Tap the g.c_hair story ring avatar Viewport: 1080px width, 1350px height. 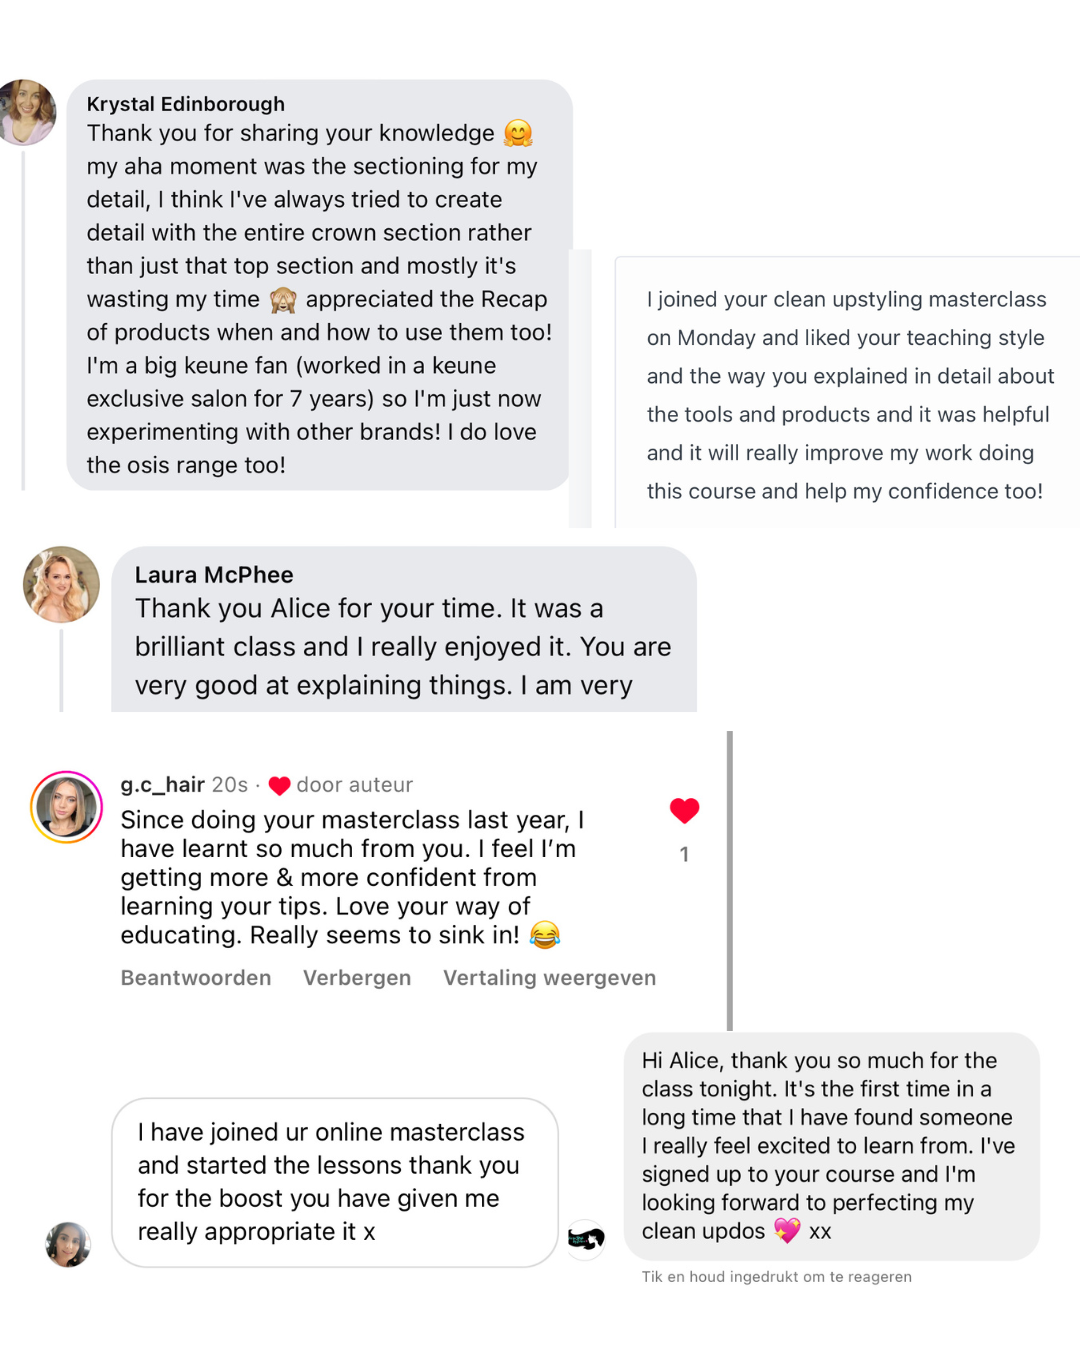(x=67, y=807)
